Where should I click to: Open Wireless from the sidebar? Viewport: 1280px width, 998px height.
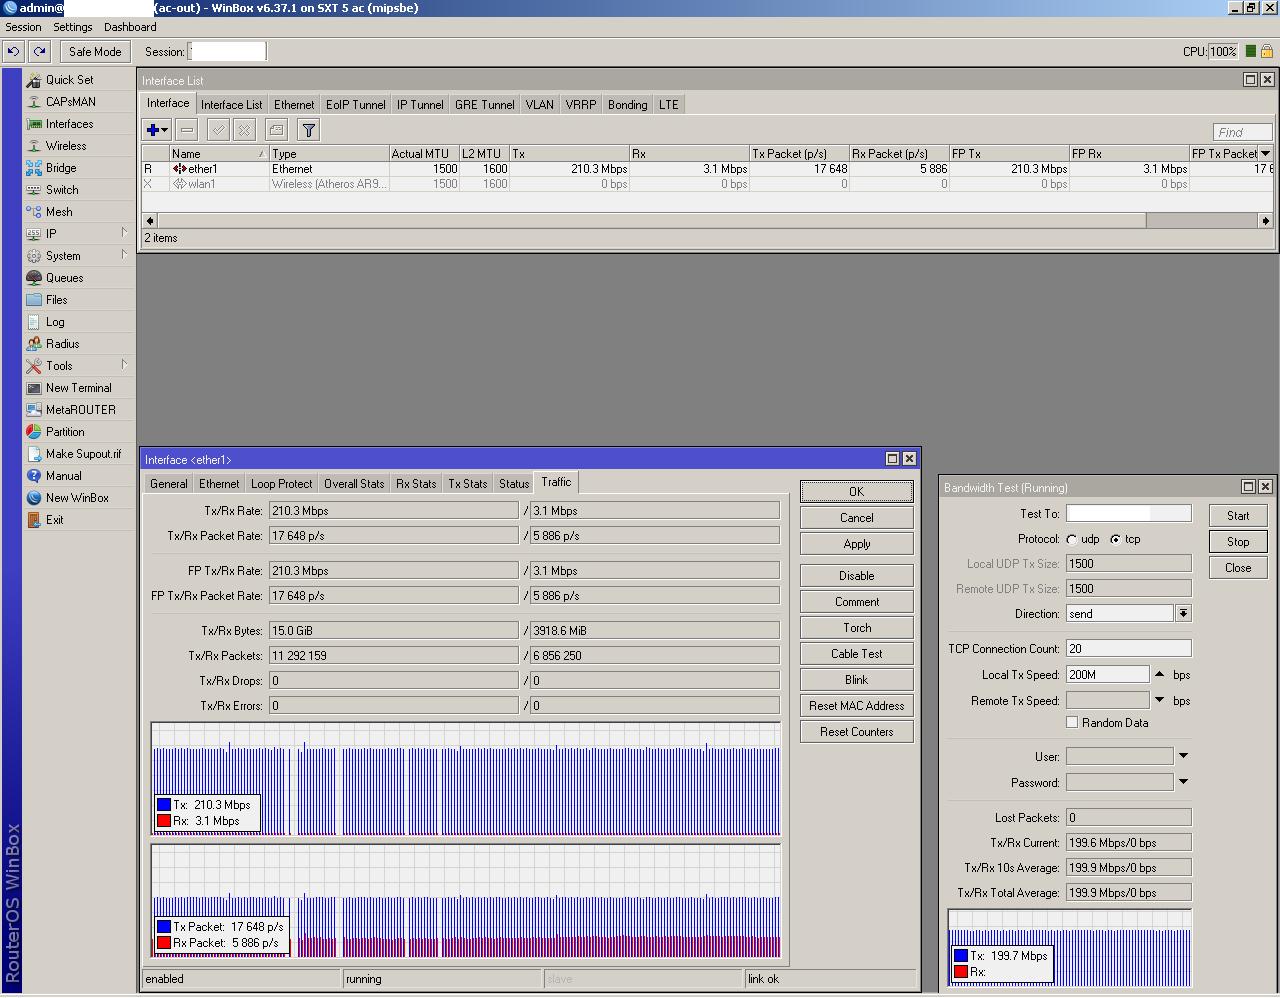click(x=66, y=146)
